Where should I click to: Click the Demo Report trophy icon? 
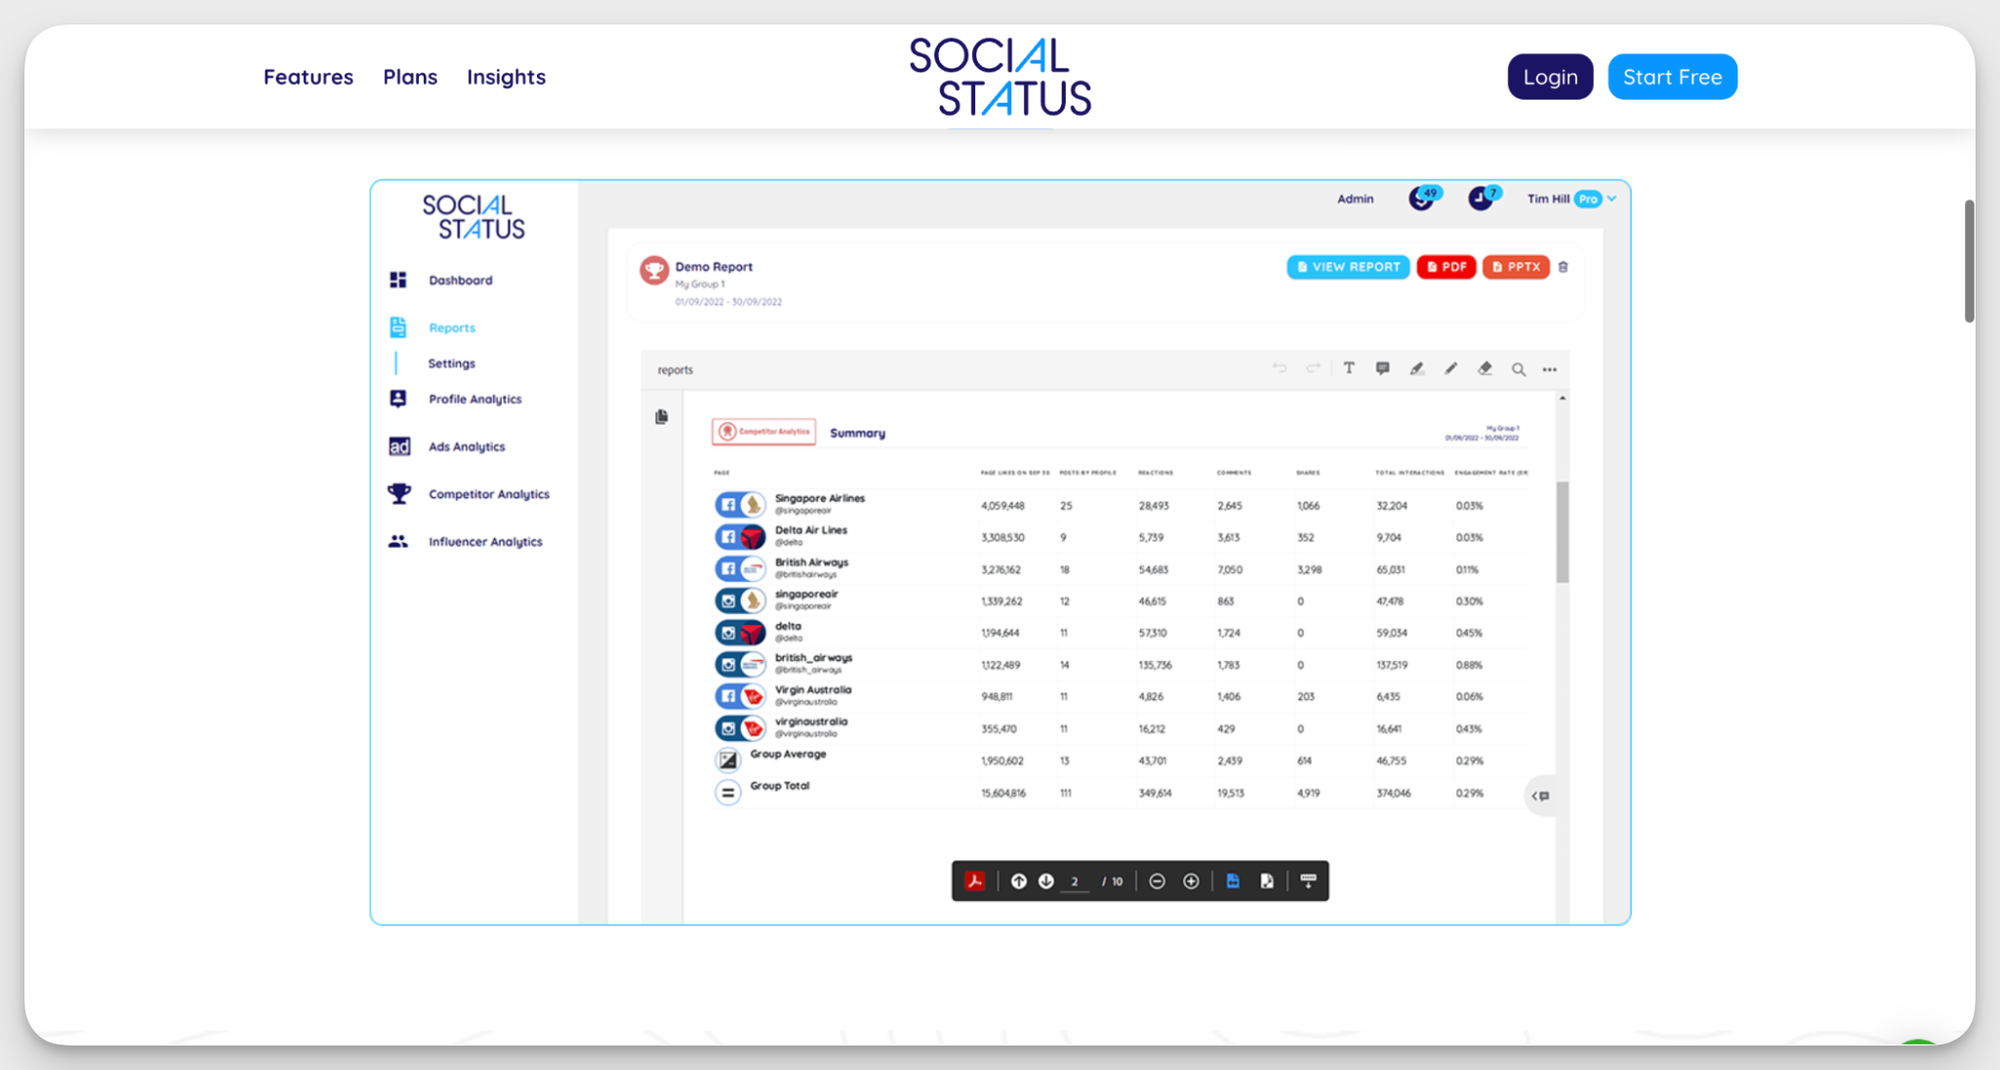click(654, 270)
